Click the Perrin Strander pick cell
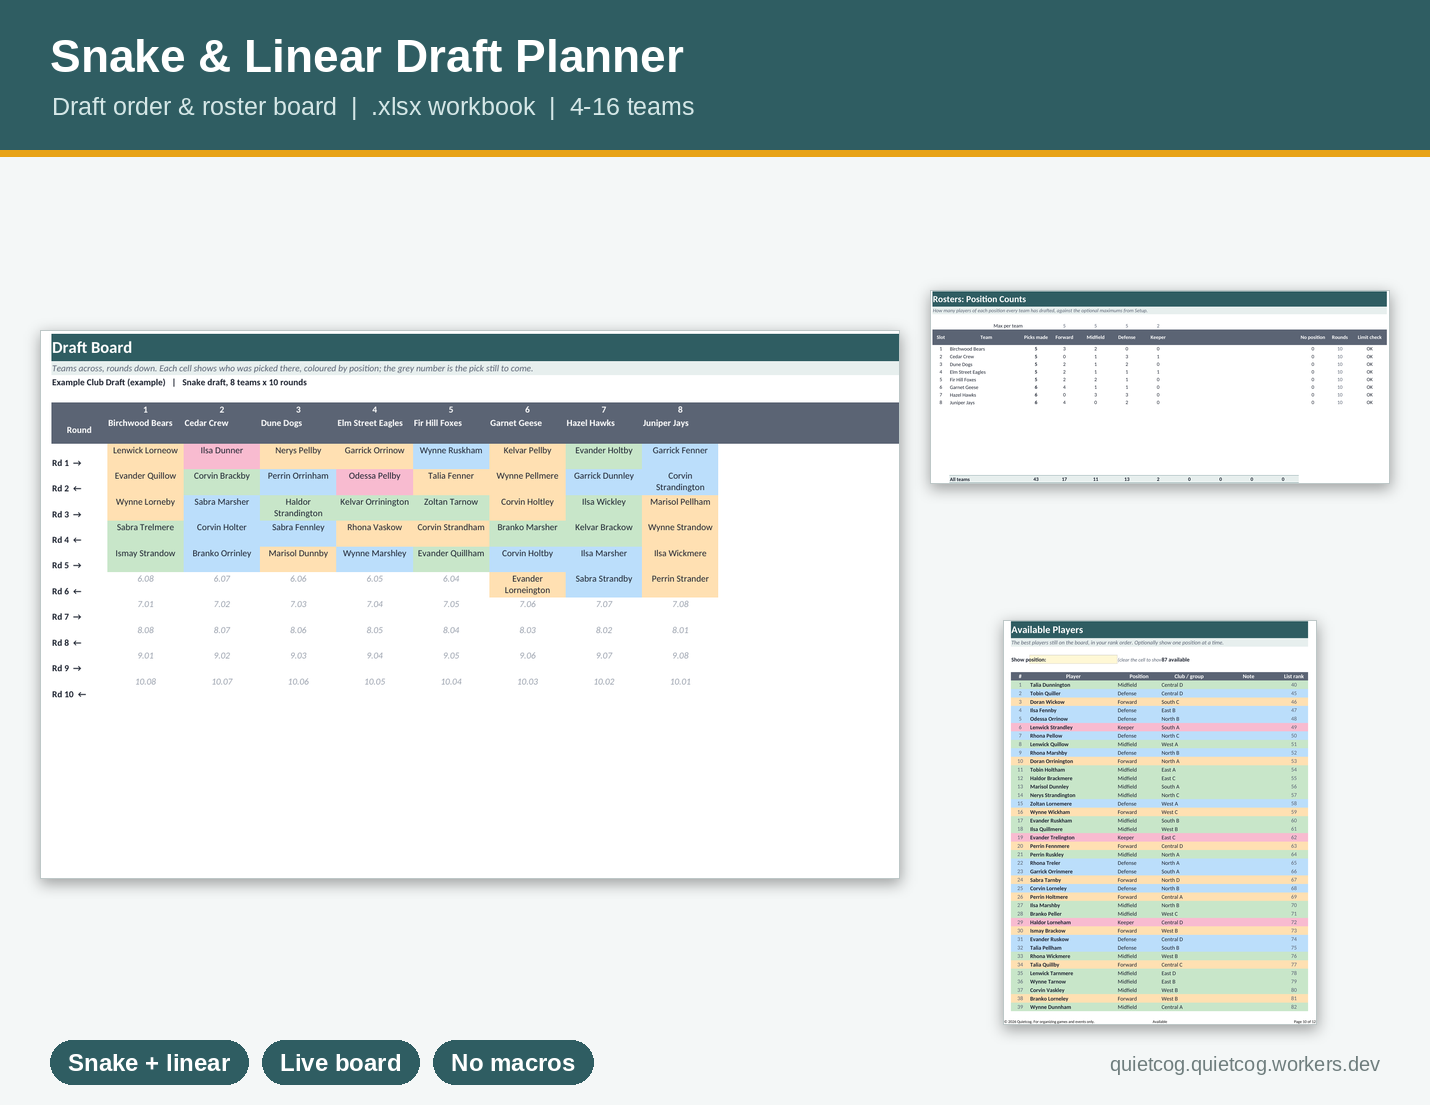This screenshot has height=1105, width=1430. click(x=680, y=585)
